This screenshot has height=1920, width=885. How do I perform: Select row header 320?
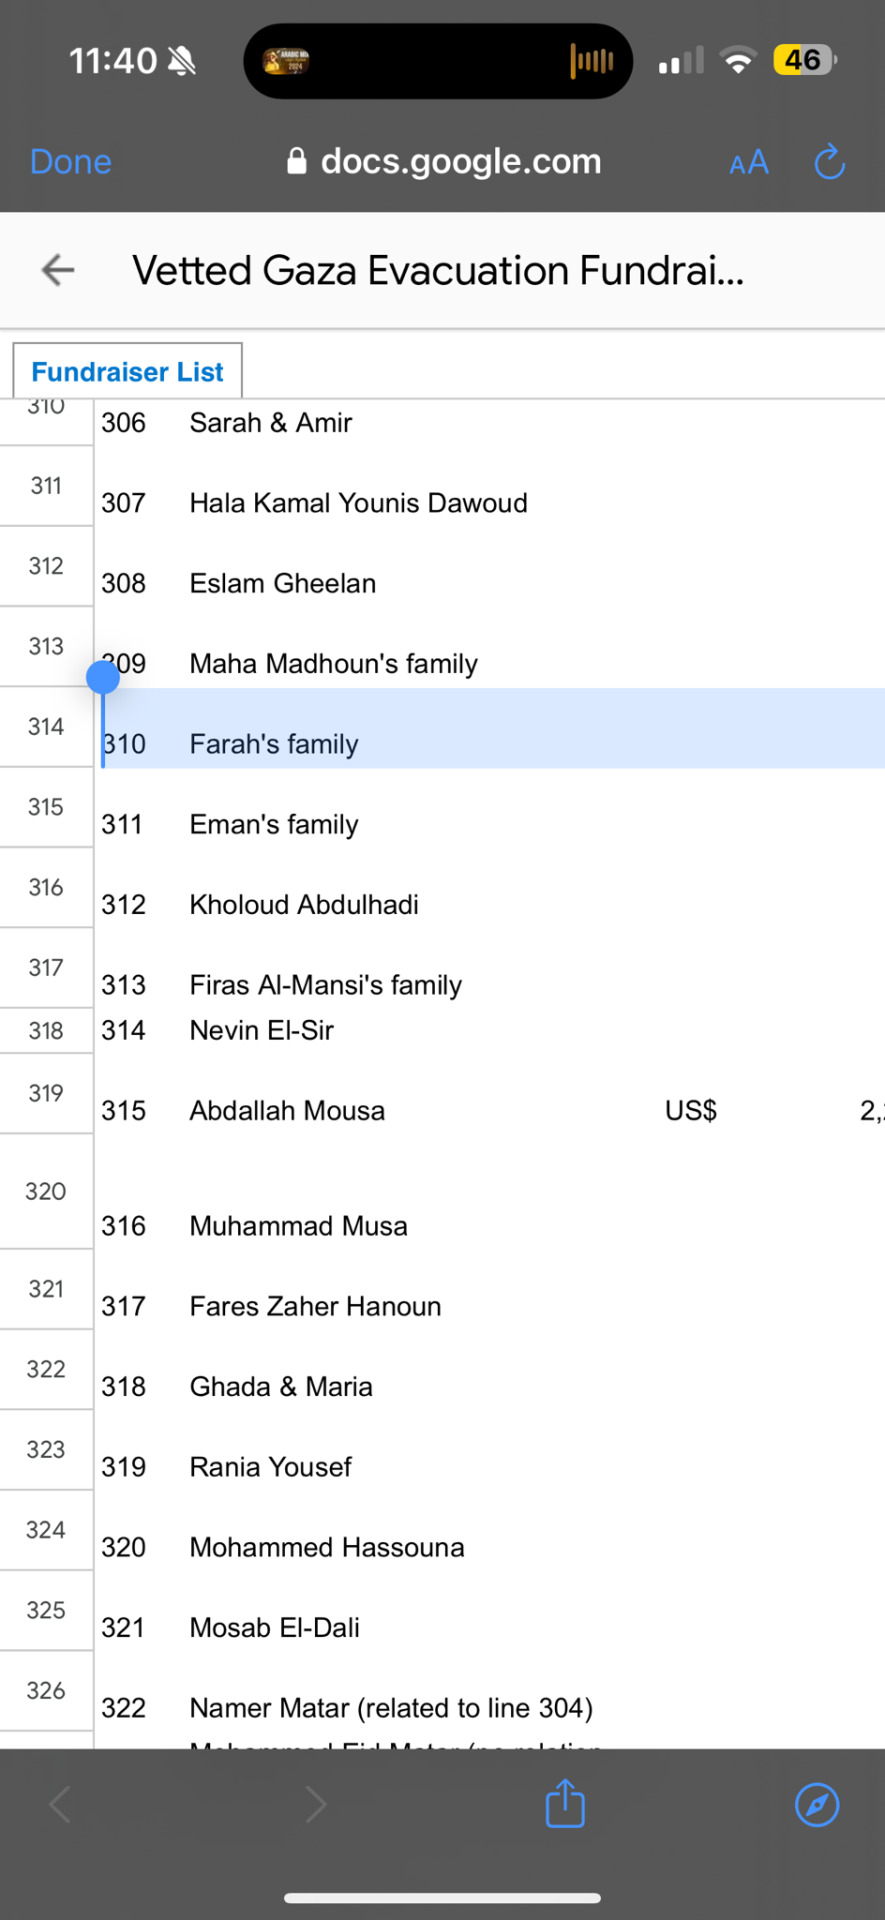[46, 1191]
